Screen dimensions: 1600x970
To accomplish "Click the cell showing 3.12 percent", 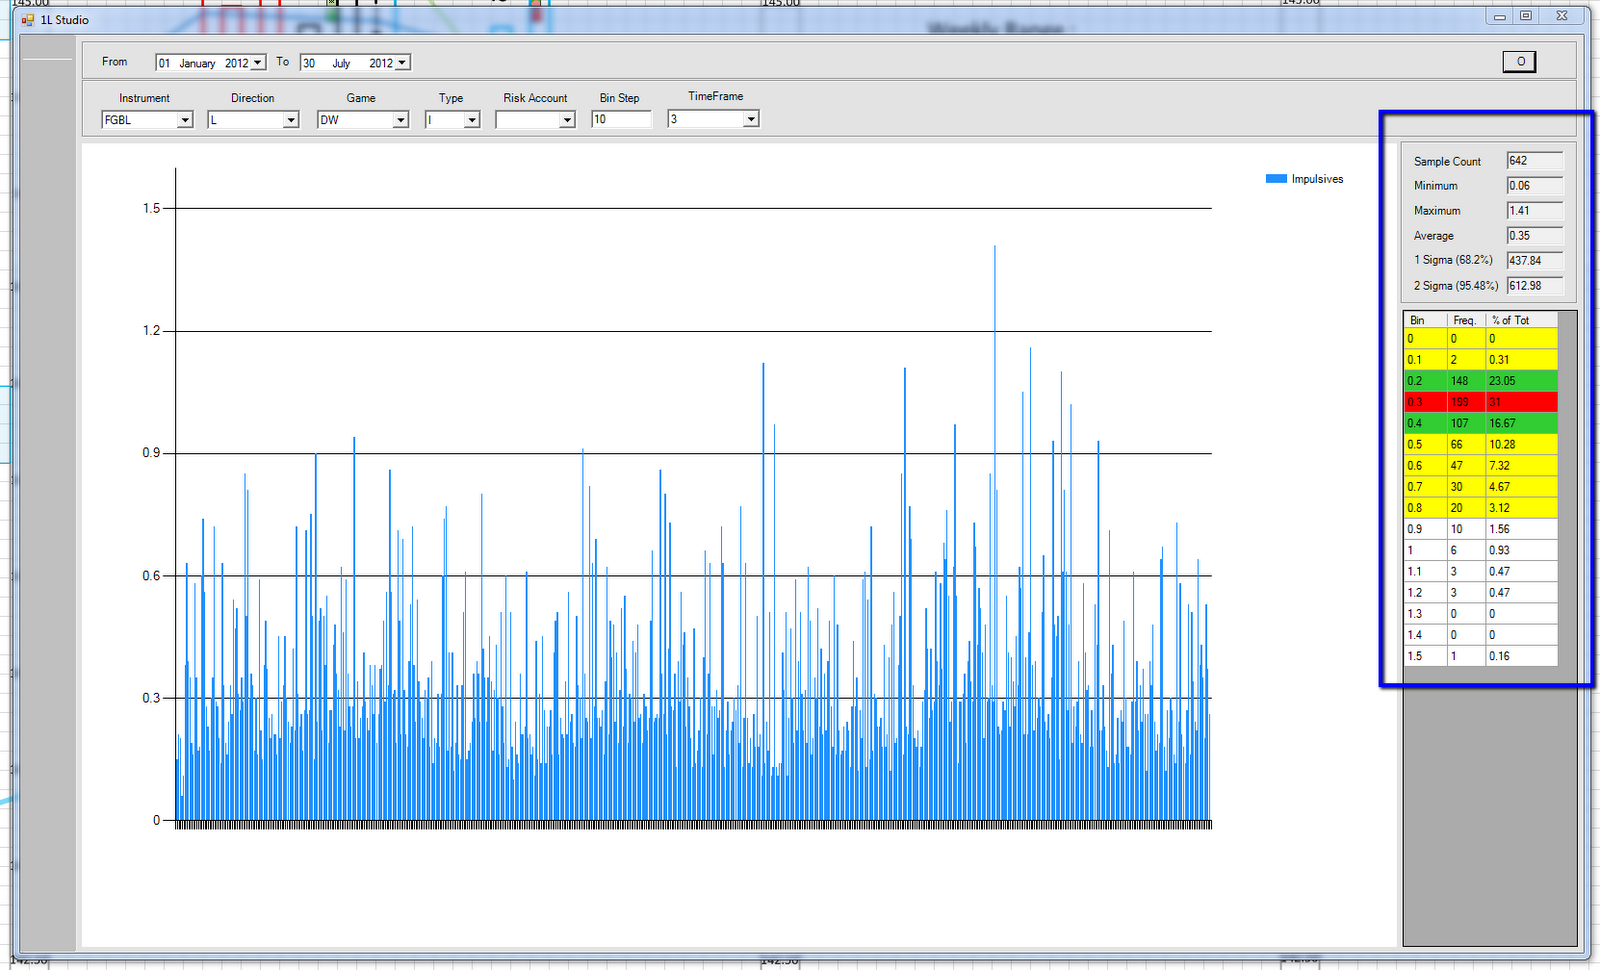I will 1522,508.
